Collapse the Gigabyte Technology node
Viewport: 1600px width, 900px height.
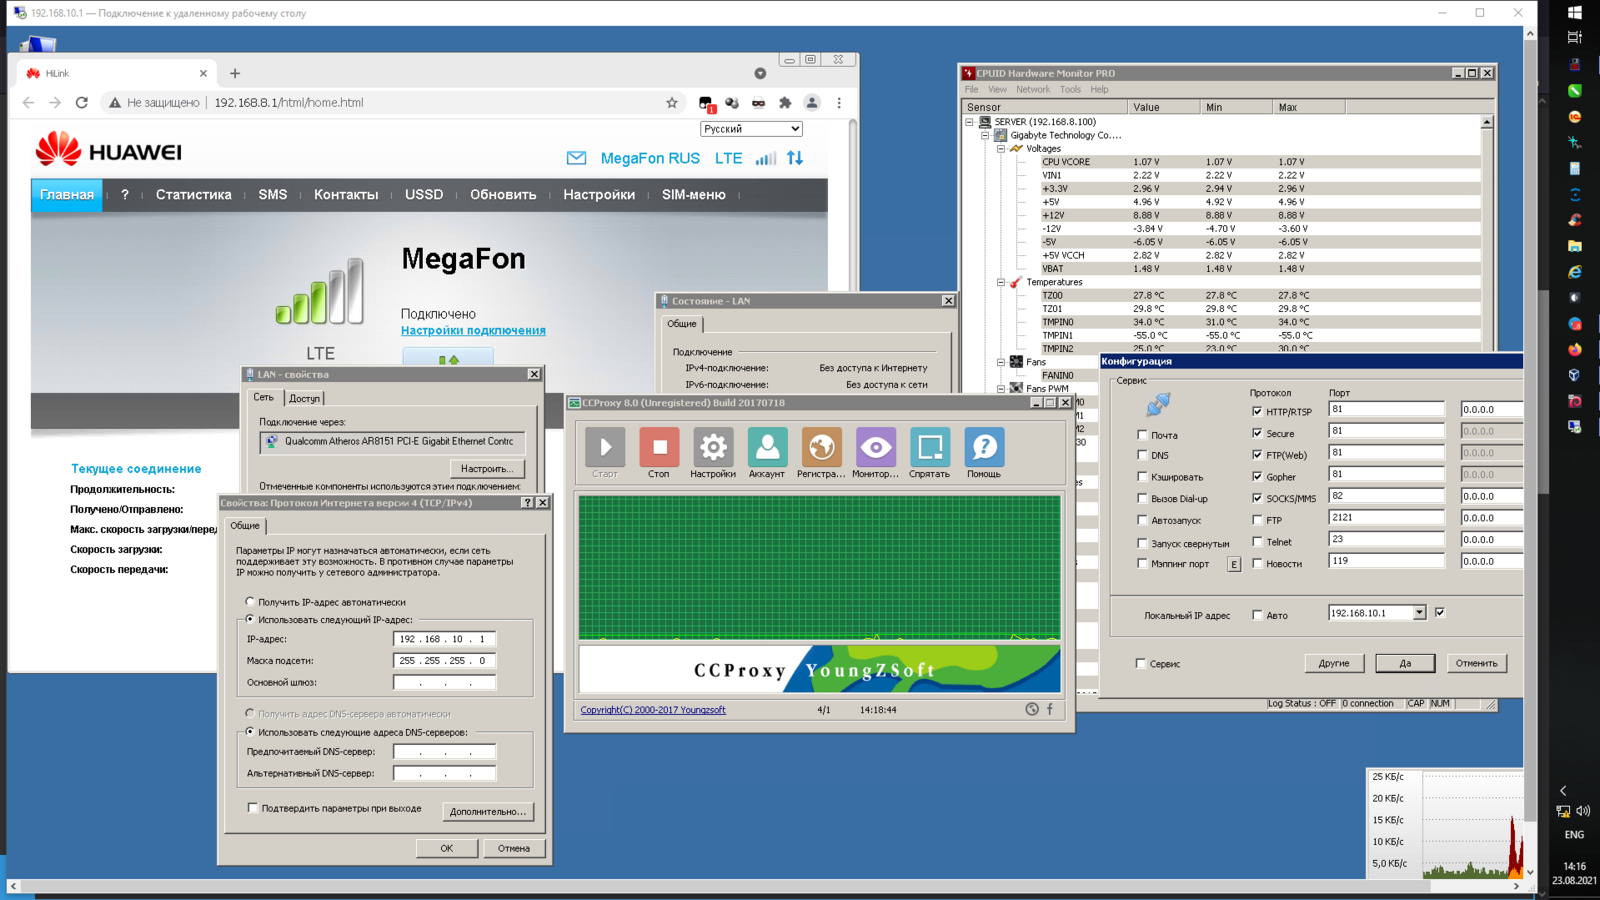[985, 135]
